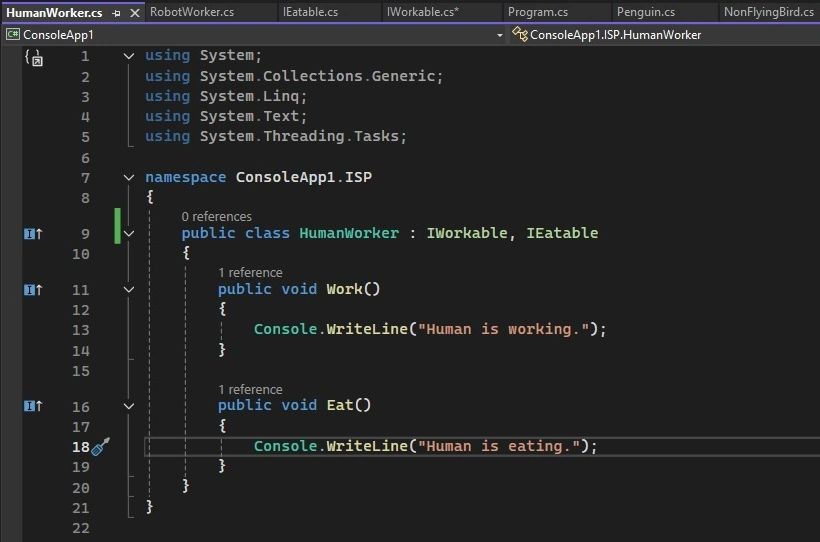Click the Console class on line 13

coord(286,330)
